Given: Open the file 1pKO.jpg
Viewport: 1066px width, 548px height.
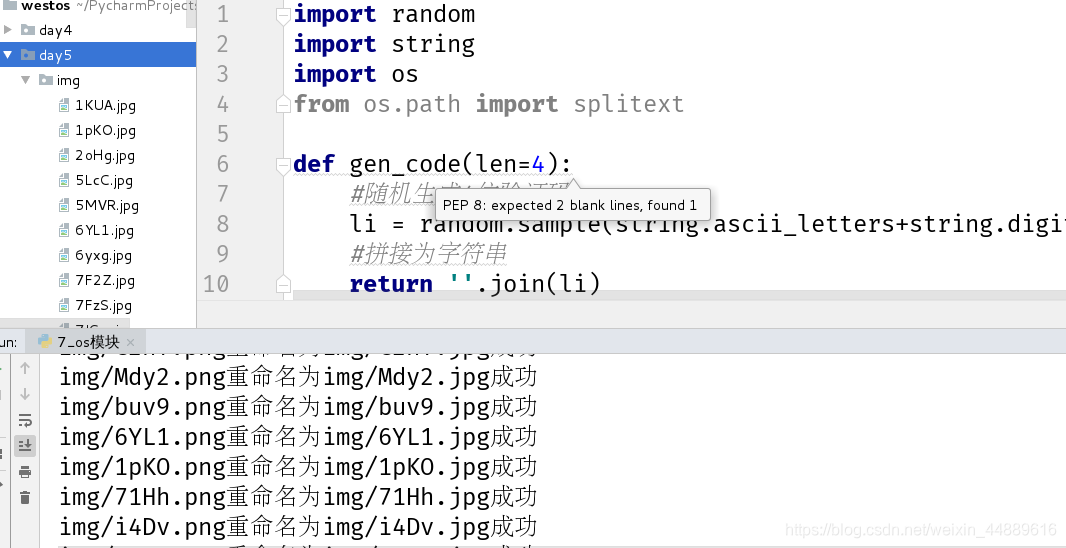Looking at the screenshot, I should pyautogui.click(x=105, y=131).
